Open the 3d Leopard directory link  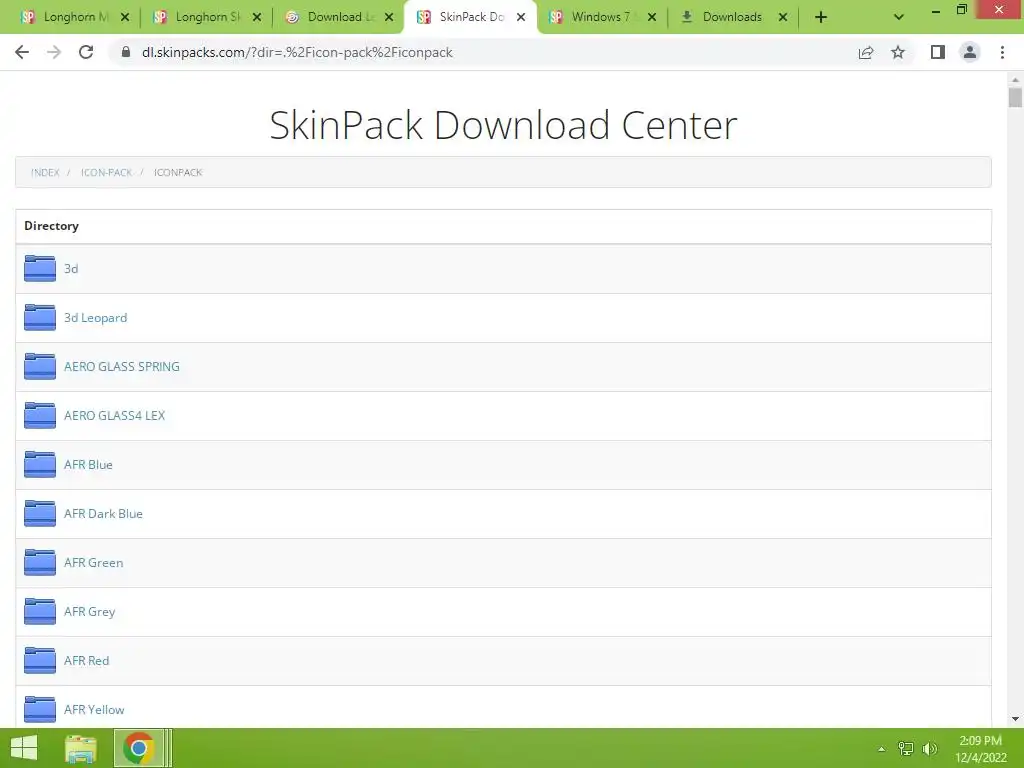click(x=95, y=317)
